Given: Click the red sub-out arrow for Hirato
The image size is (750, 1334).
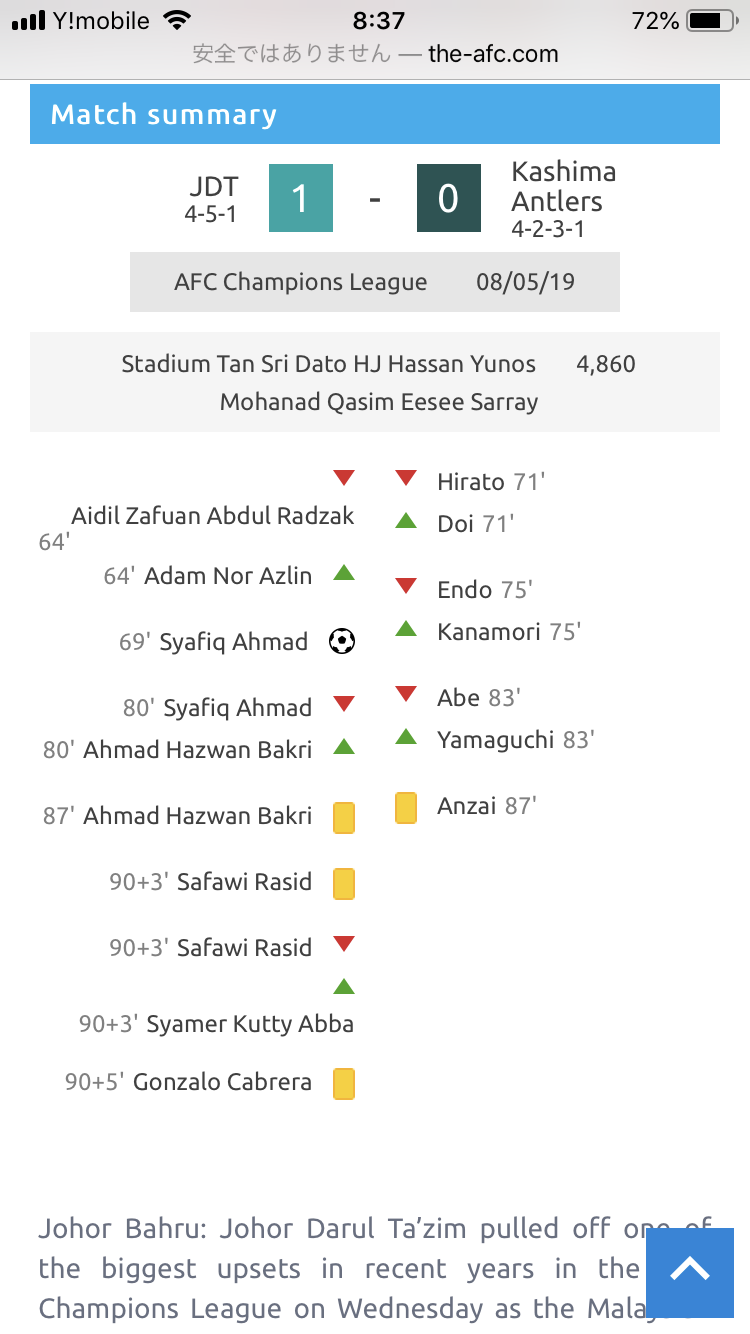Looking at the screenshot, I should pyautogui.click(x=406, y=478).
